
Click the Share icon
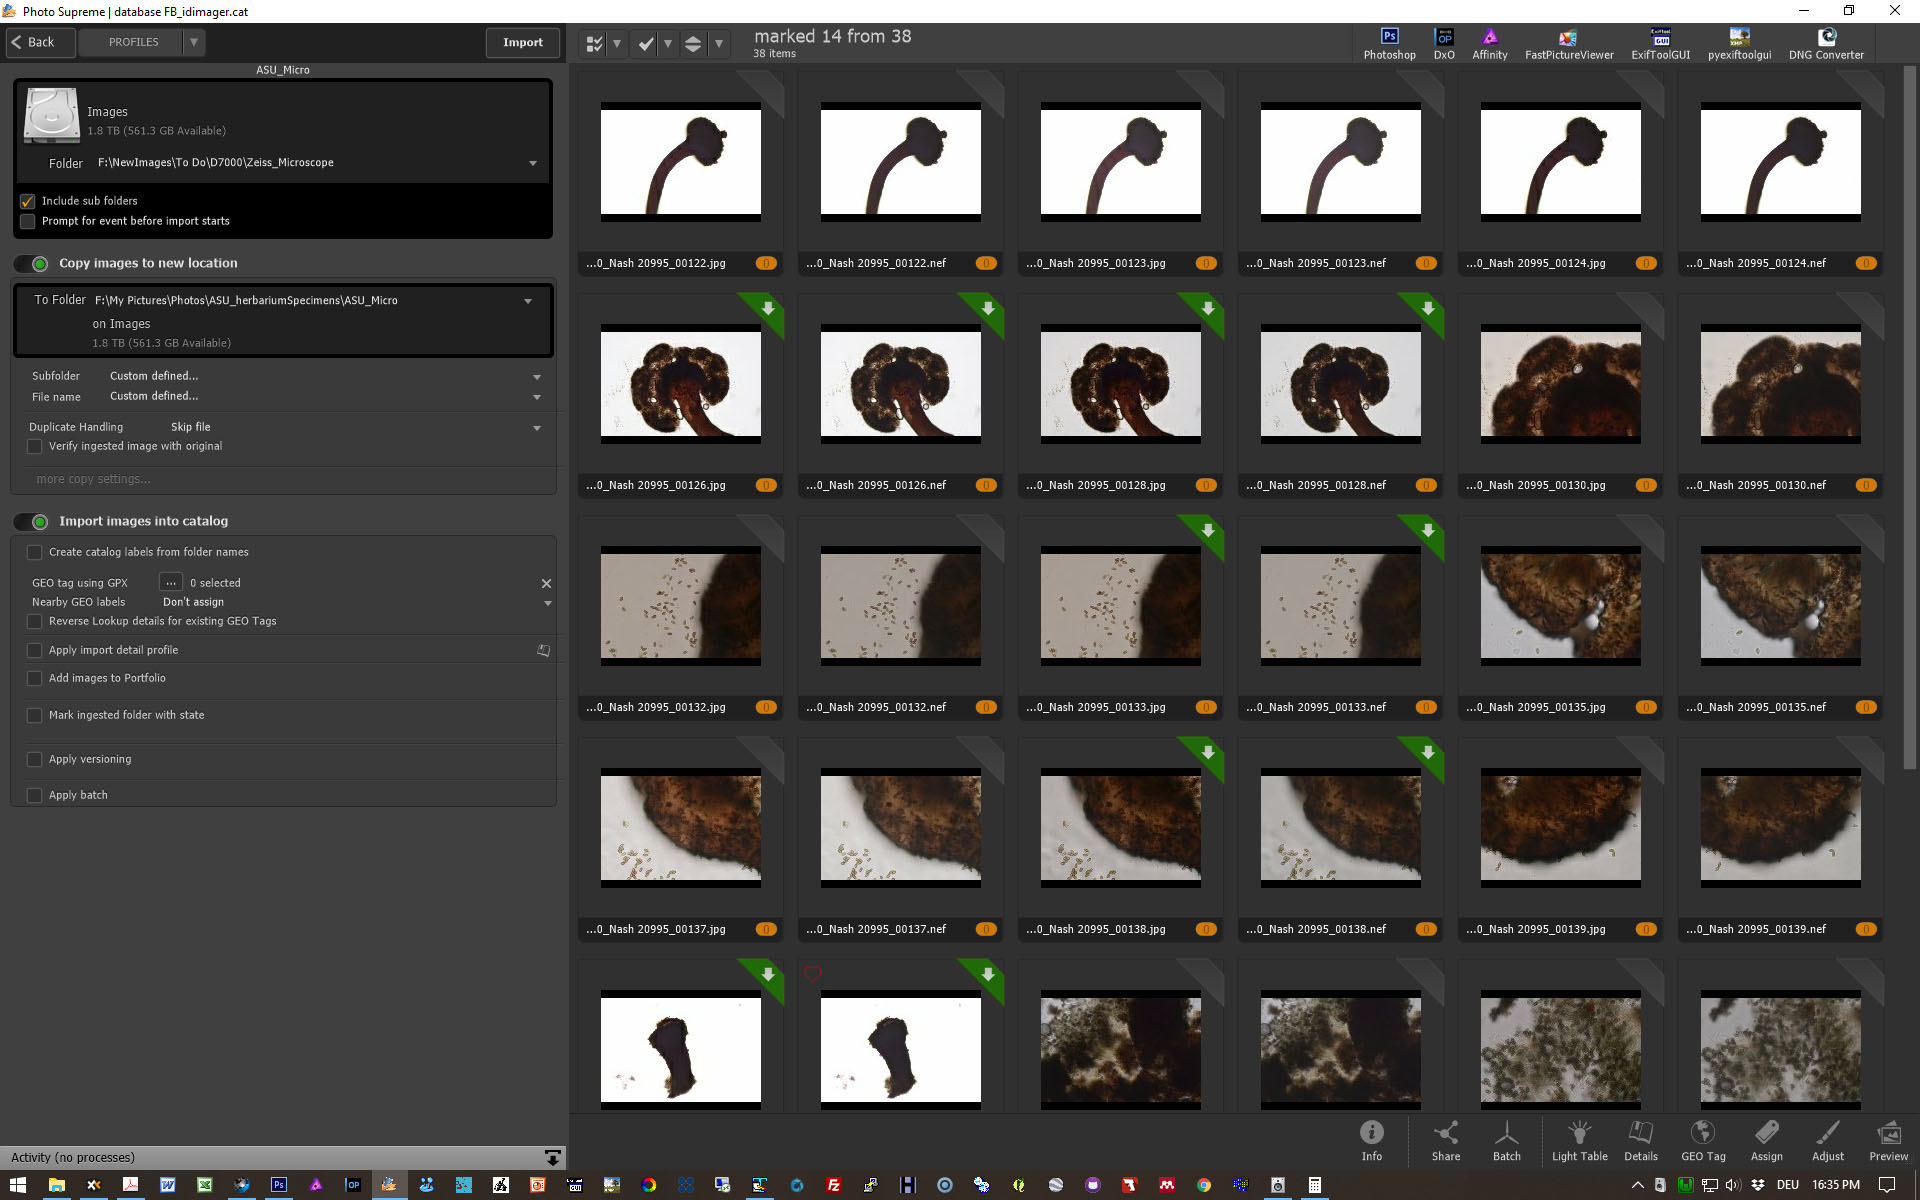tap(1445, 1140)
